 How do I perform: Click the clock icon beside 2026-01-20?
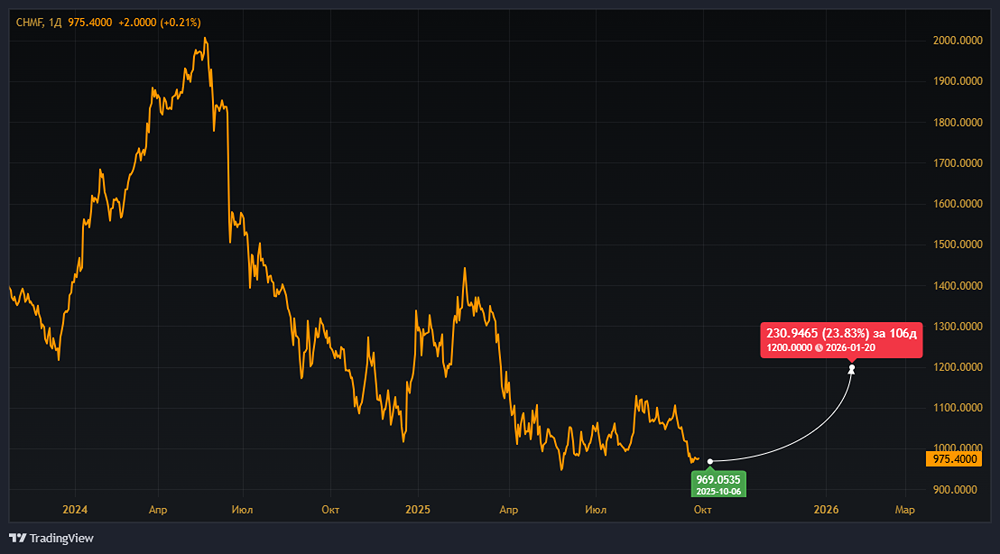tap(819, 348)
